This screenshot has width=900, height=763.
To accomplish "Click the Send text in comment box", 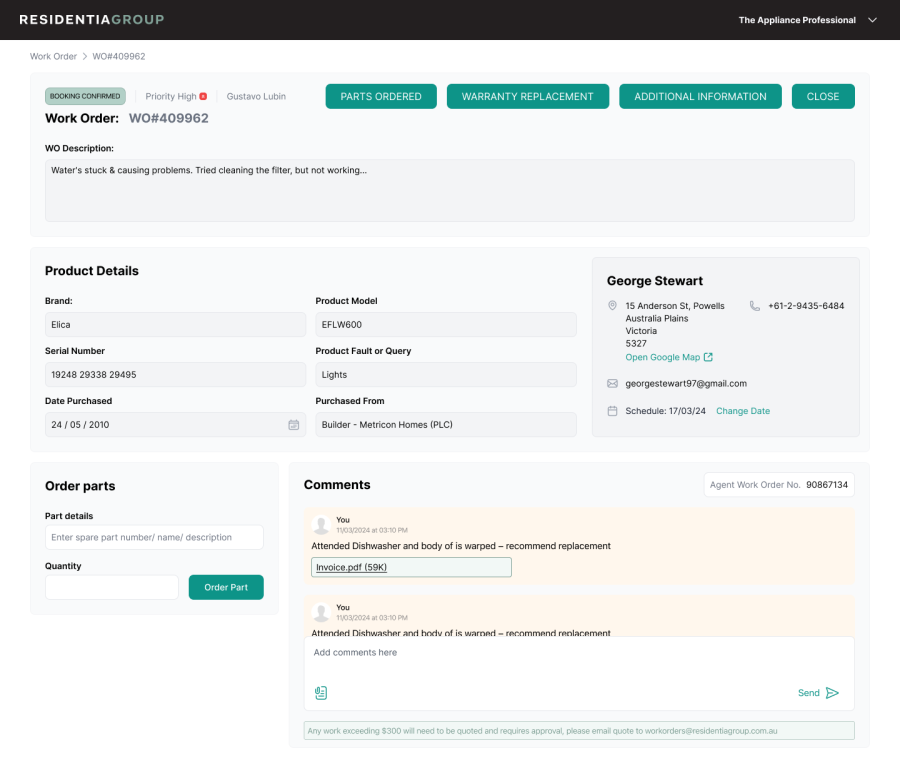I will tap(809, 693).
